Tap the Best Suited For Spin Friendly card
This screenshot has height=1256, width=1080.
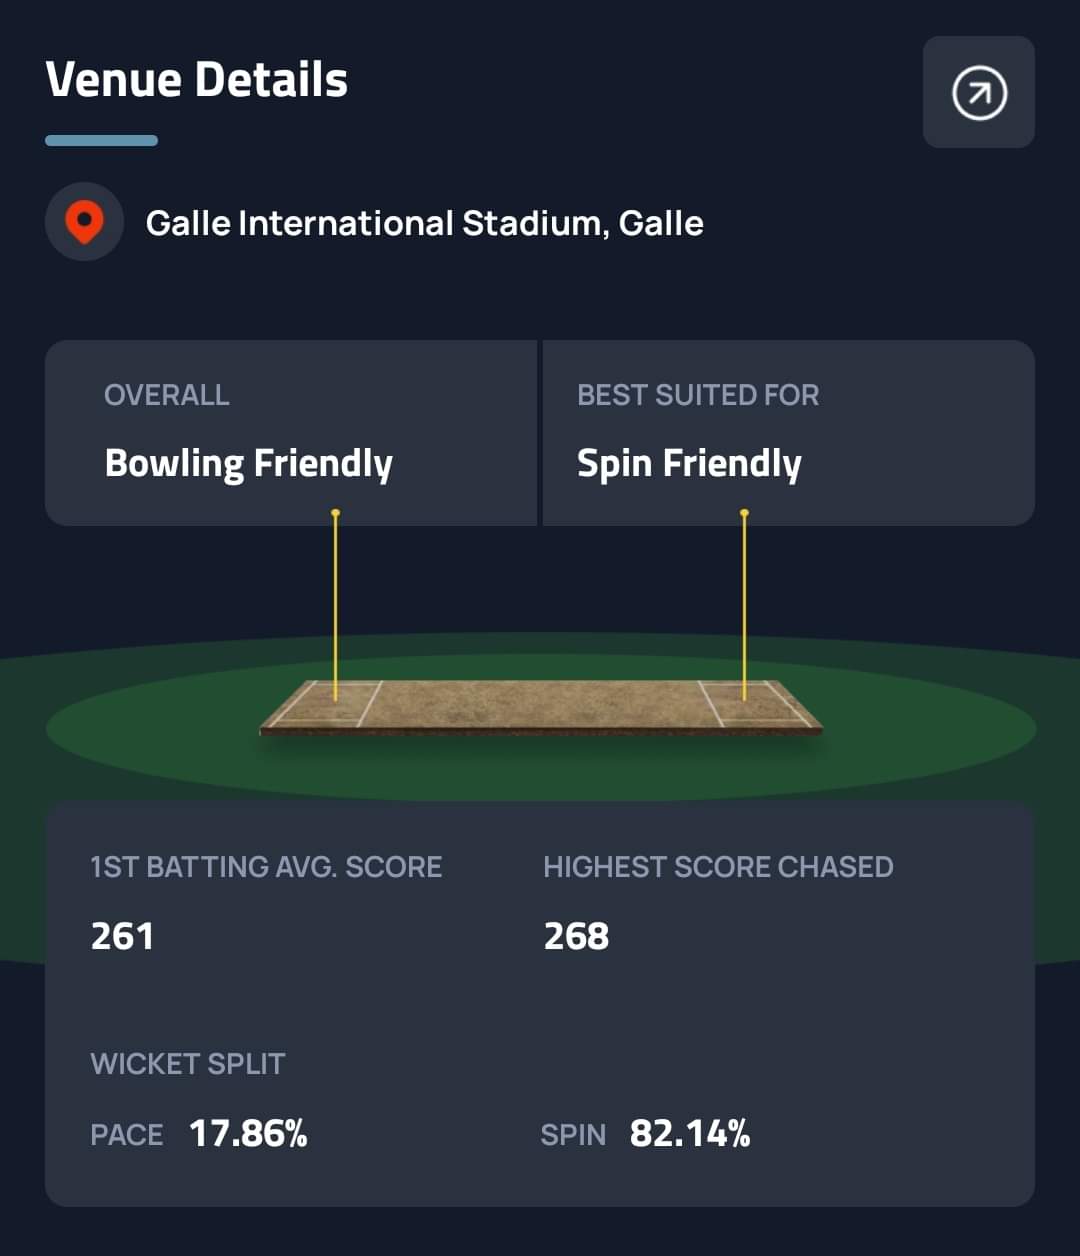(x=788, y=432)
